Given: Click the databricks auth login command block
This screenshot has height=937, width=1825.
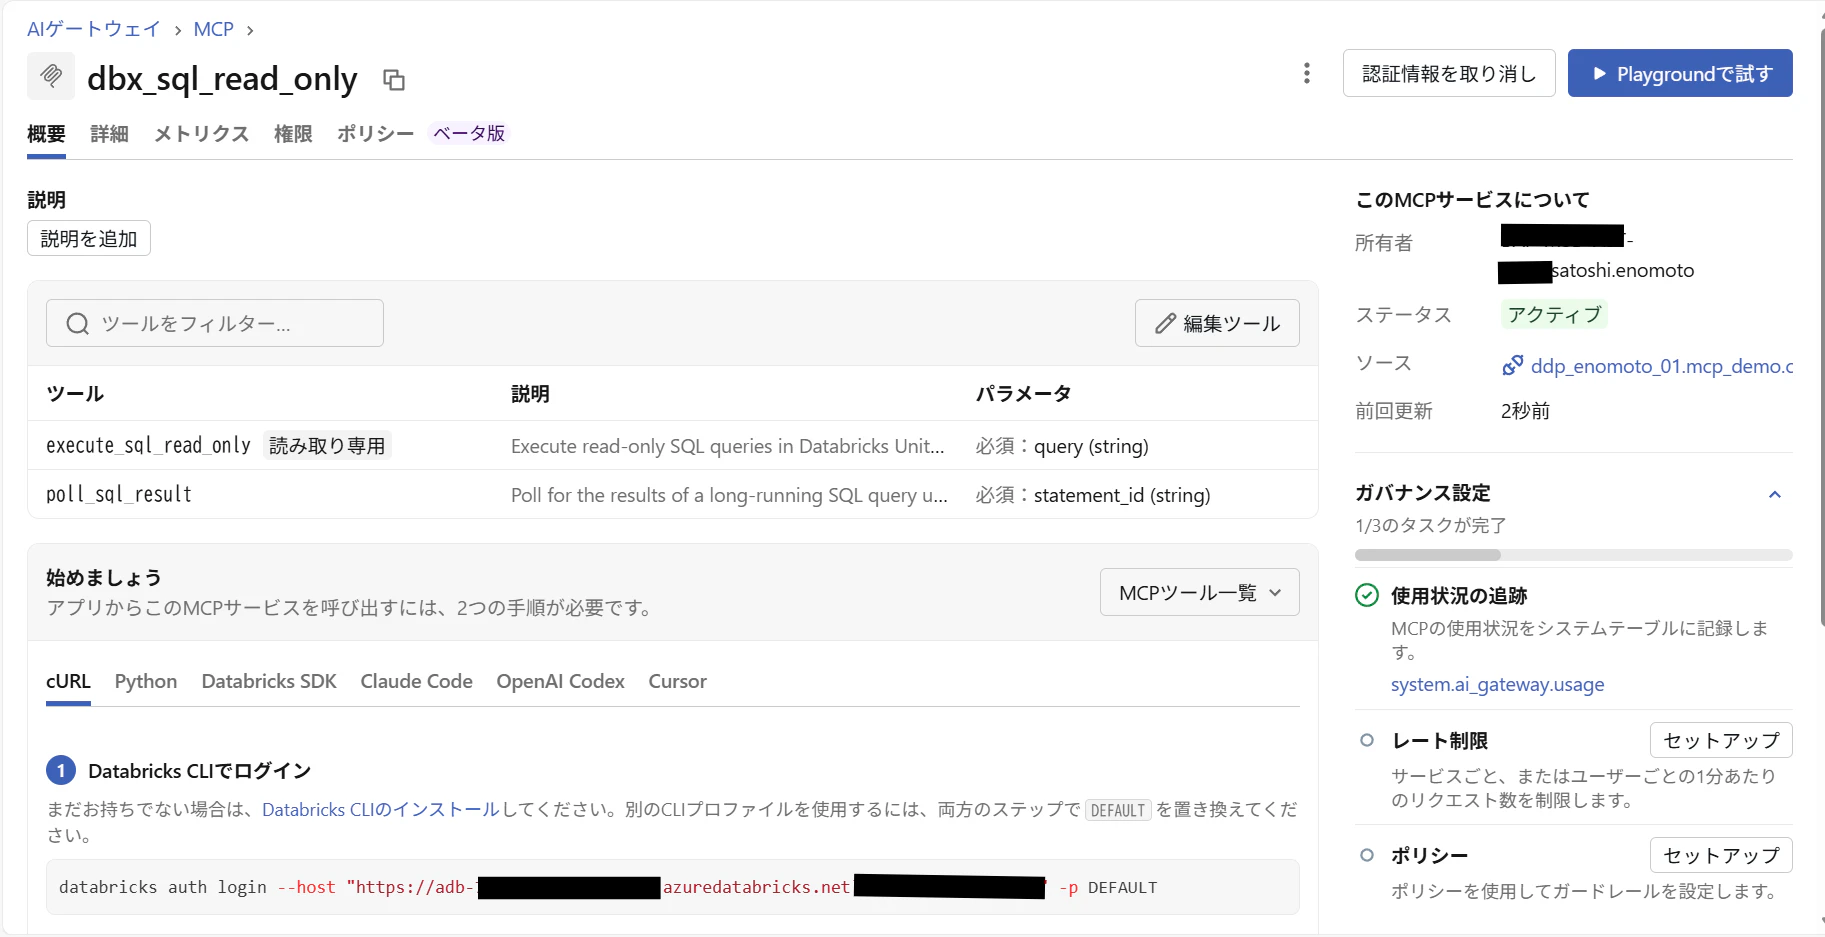Looking at the screenshot, I should (x=673, y=887).
